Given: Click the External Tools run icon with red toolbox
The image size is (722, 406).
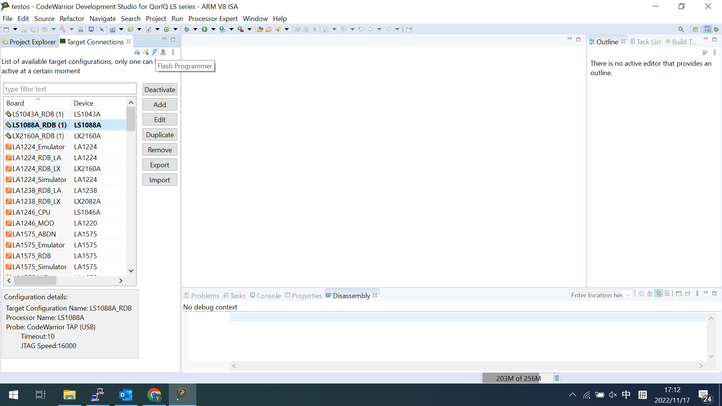Looking at the screenshot, I should 240,29.
